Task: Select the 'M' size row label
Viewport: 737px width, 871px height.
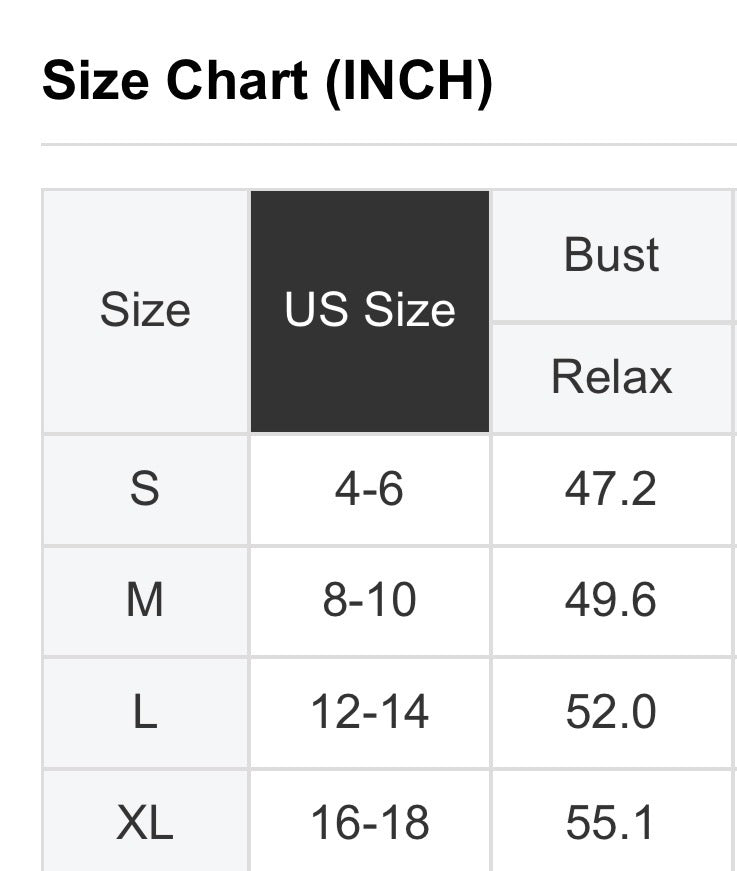Action: (x=145, y=601)
